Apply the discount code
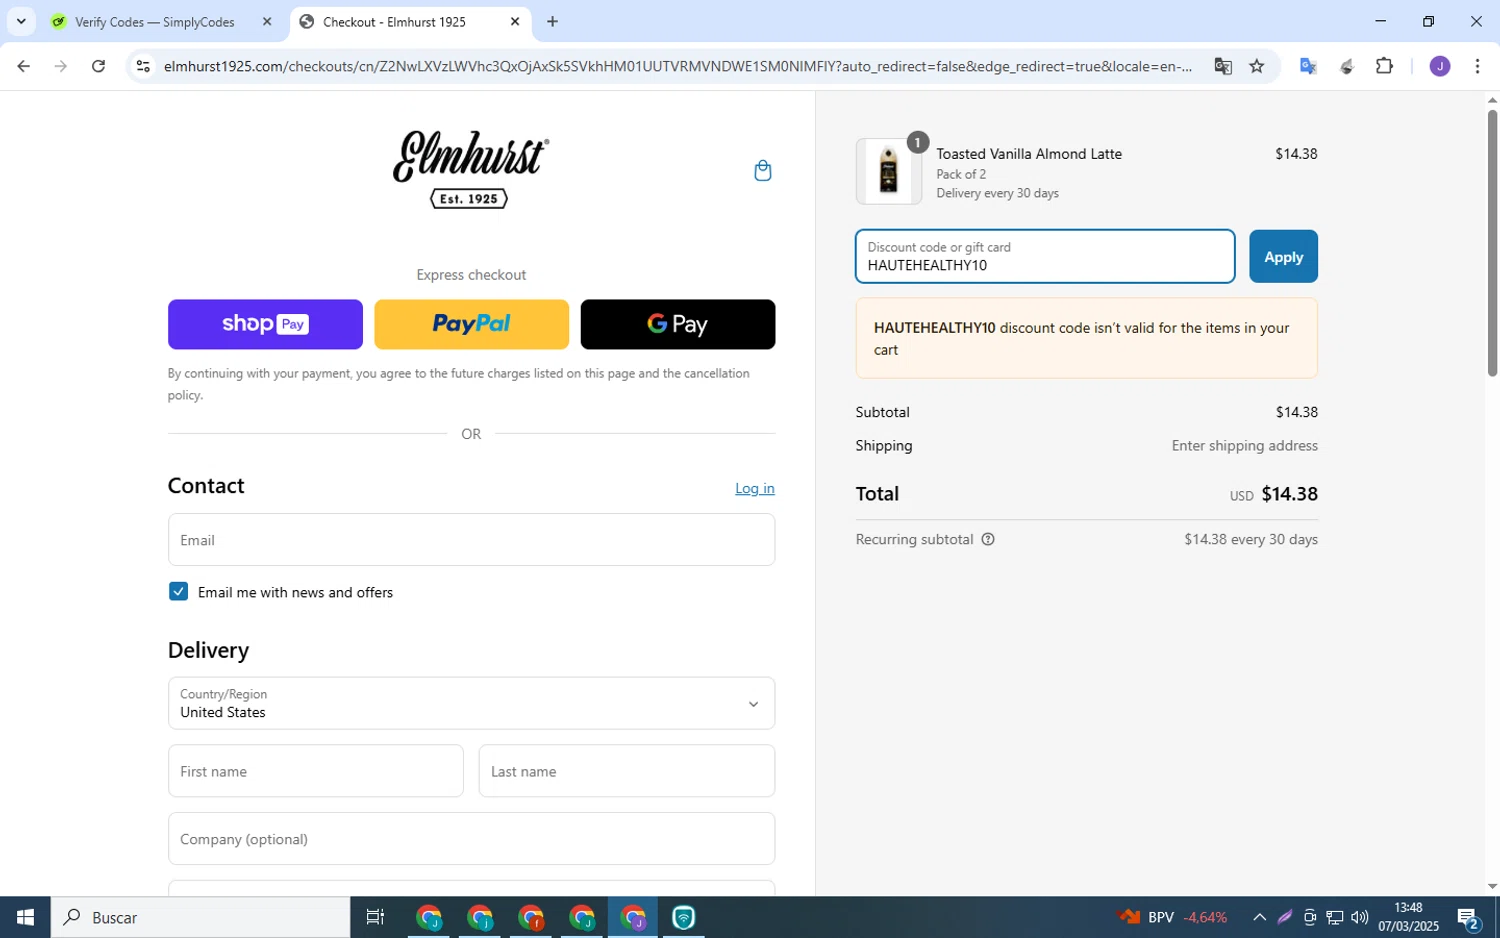The width and height of the screenshot is (1500, 938). point(1283,256)
